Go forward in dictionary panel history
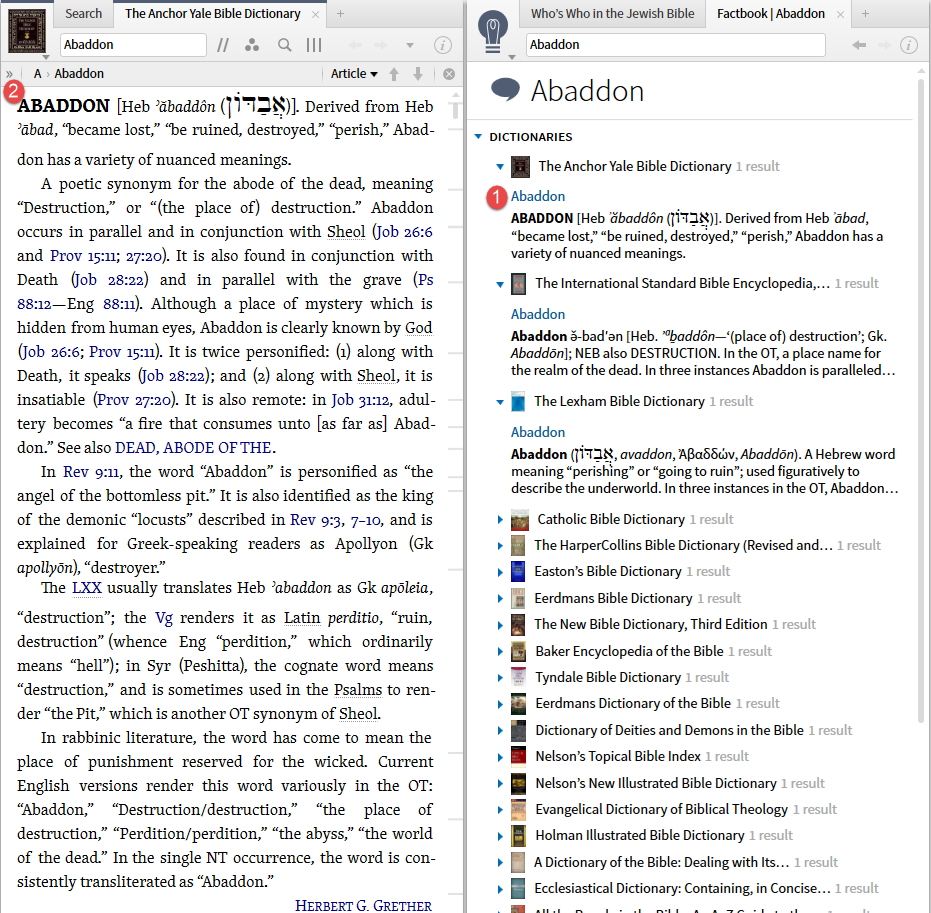Screen dimensions: 931x913 coord(380,45)
